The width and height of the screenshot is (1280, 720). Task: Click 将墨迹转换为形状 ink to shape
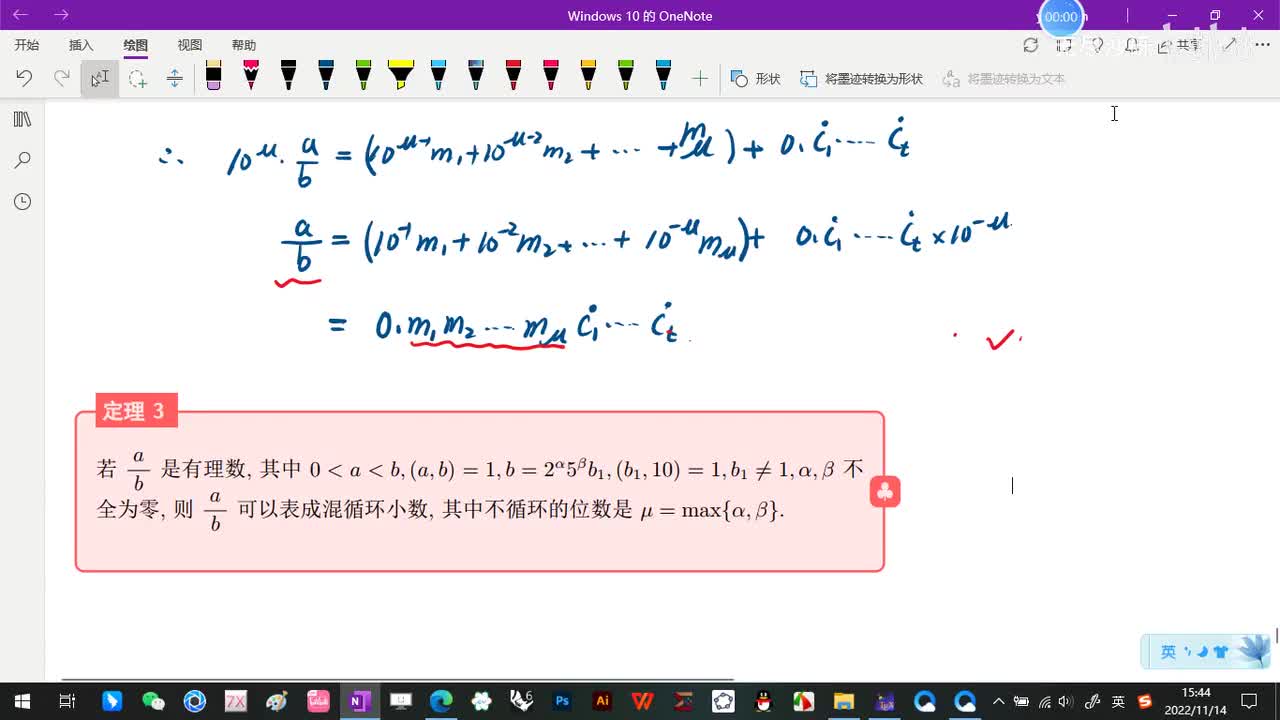click(x=861, y=78)
